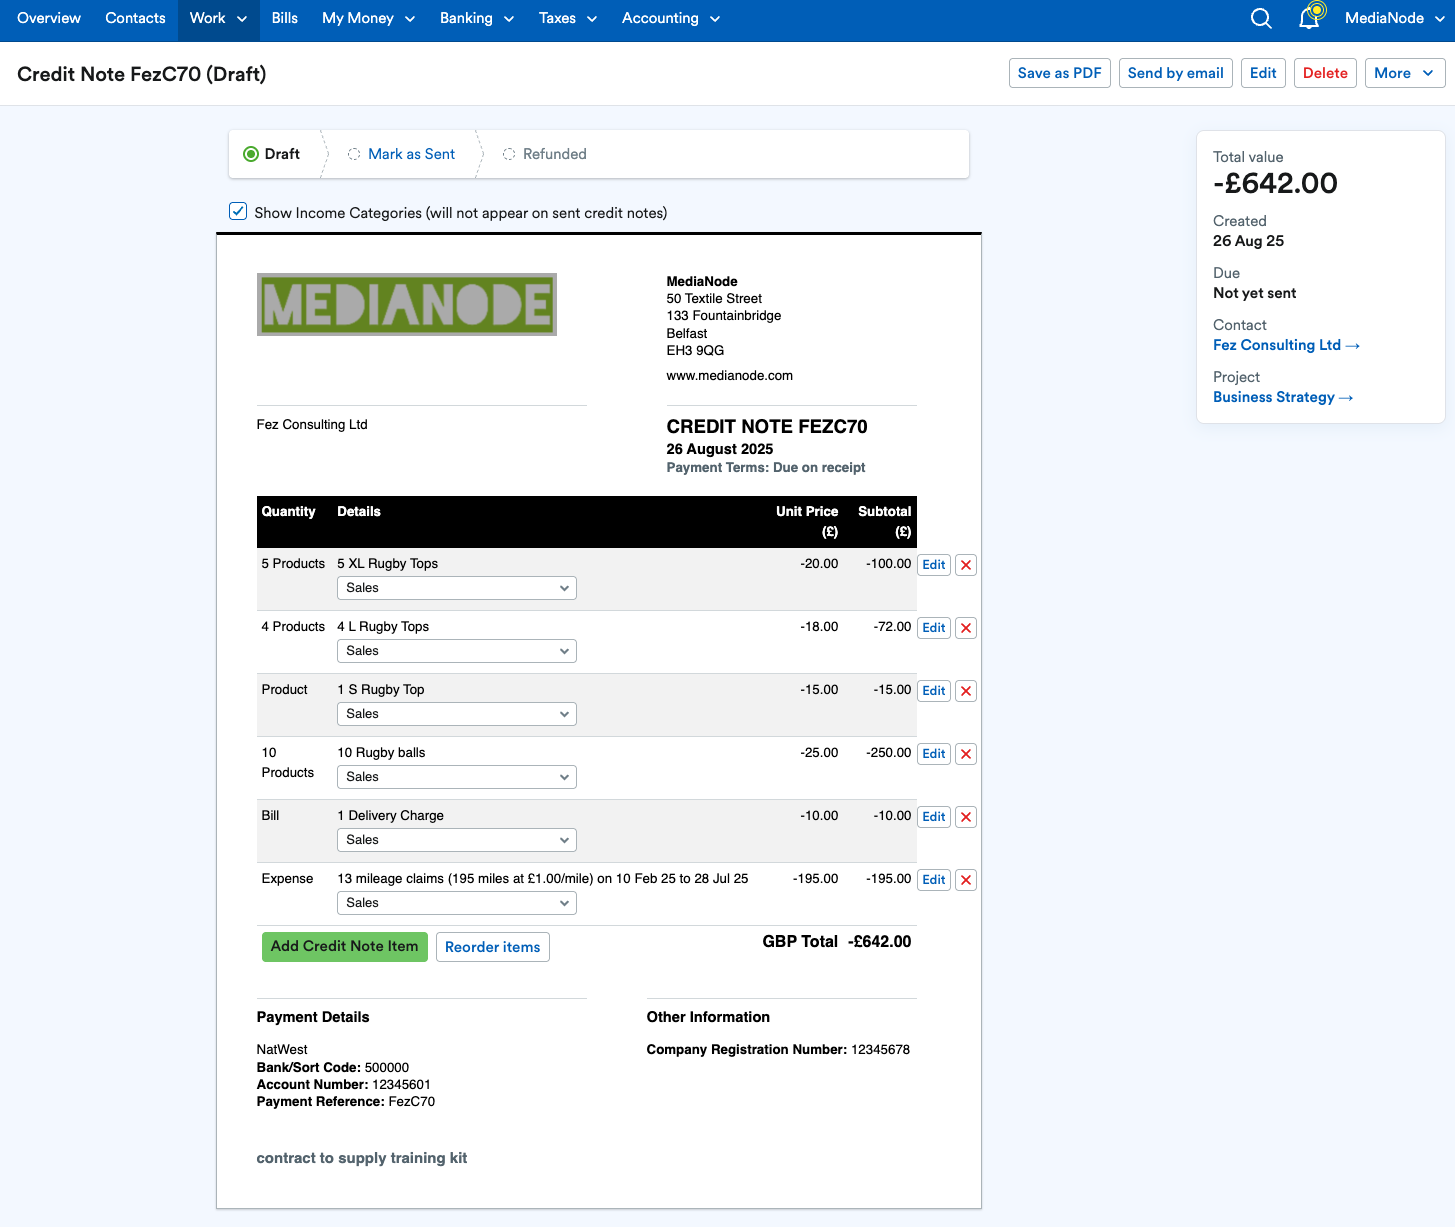Open the search magnifier icon
Screen dimensions: 1455x1227
[1261, 19]
